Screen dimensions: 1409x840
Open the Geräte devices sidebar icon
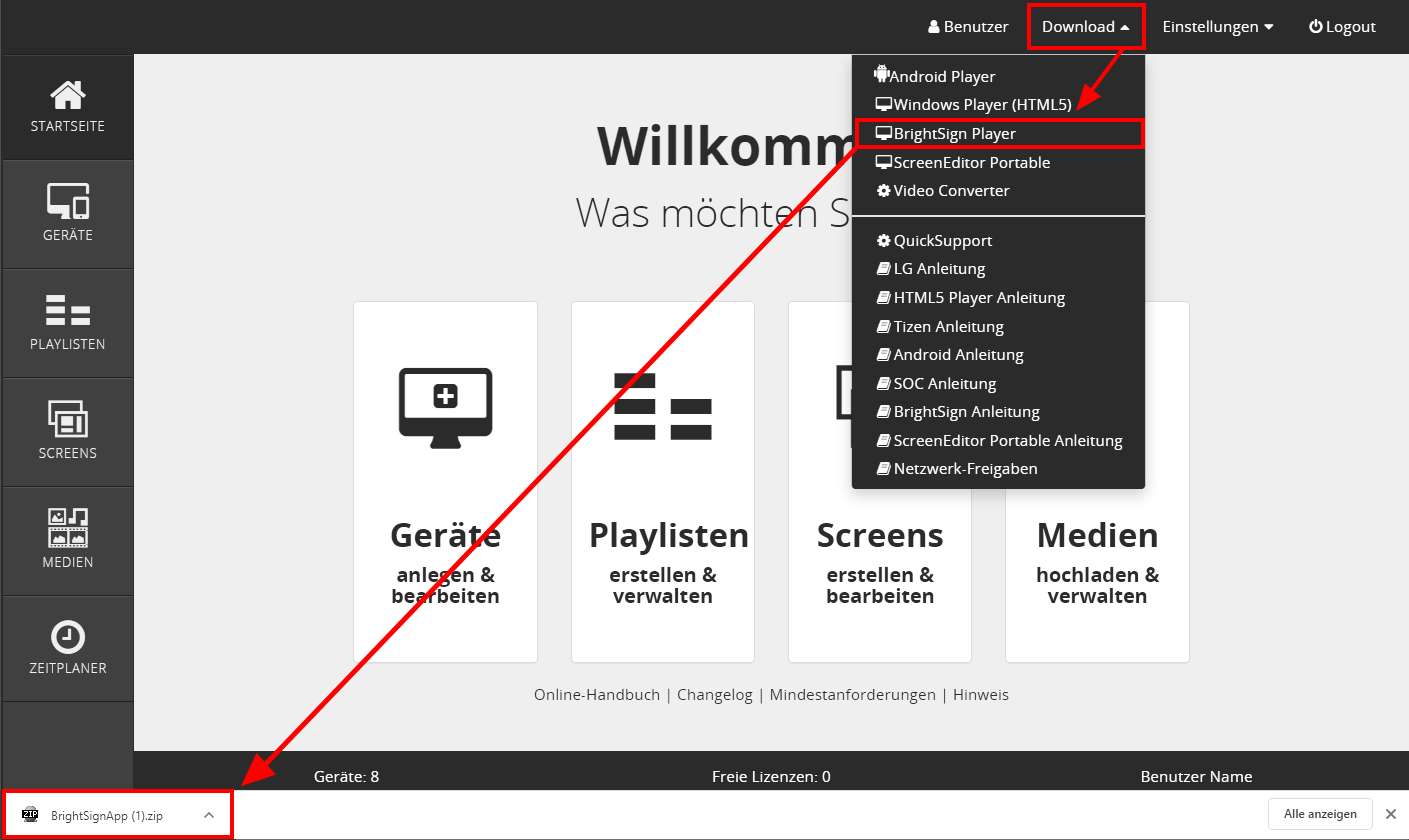(67, 201)
